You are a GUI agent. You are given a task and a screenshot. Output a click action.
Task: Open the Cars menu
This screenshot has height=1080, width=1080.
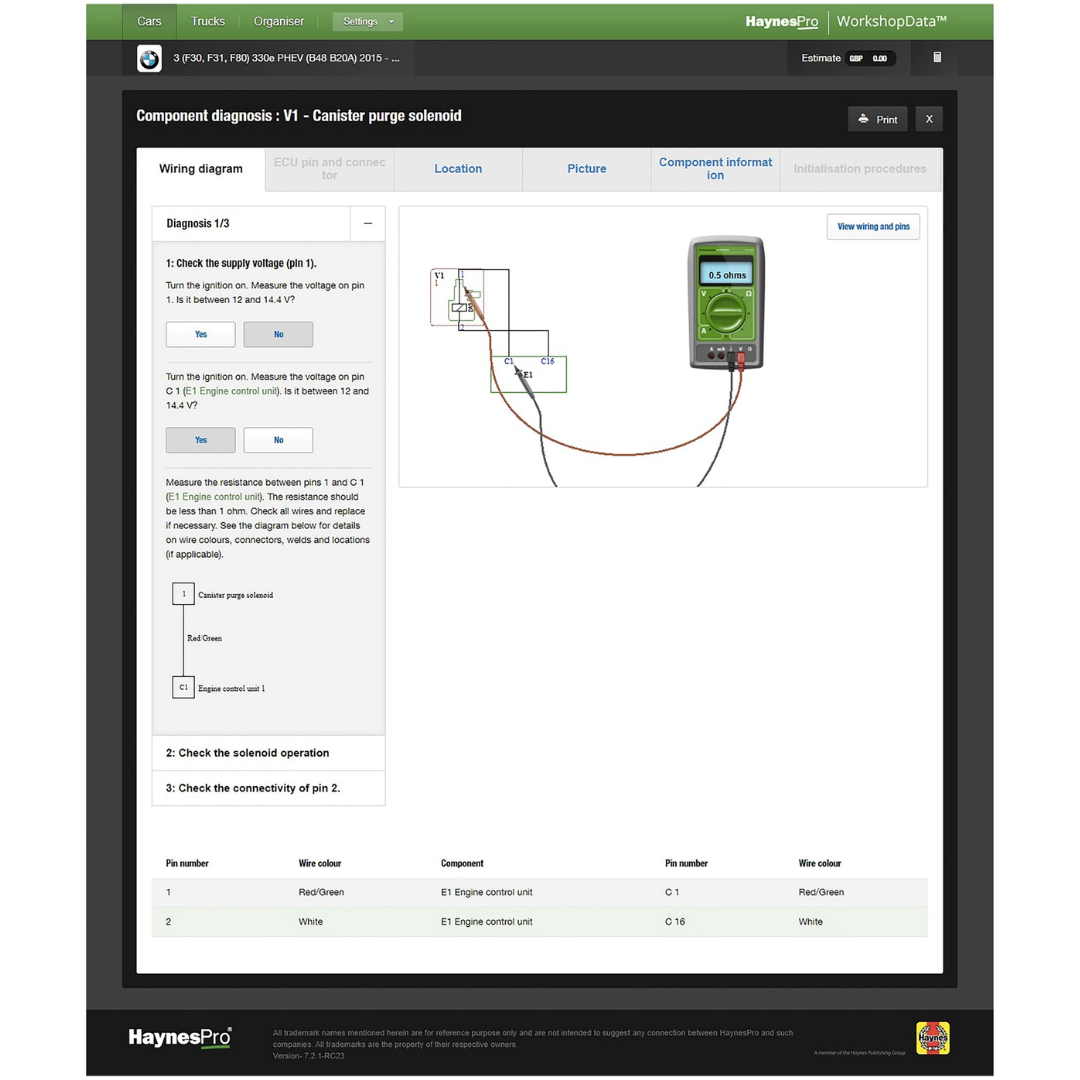tap(149, 21)
